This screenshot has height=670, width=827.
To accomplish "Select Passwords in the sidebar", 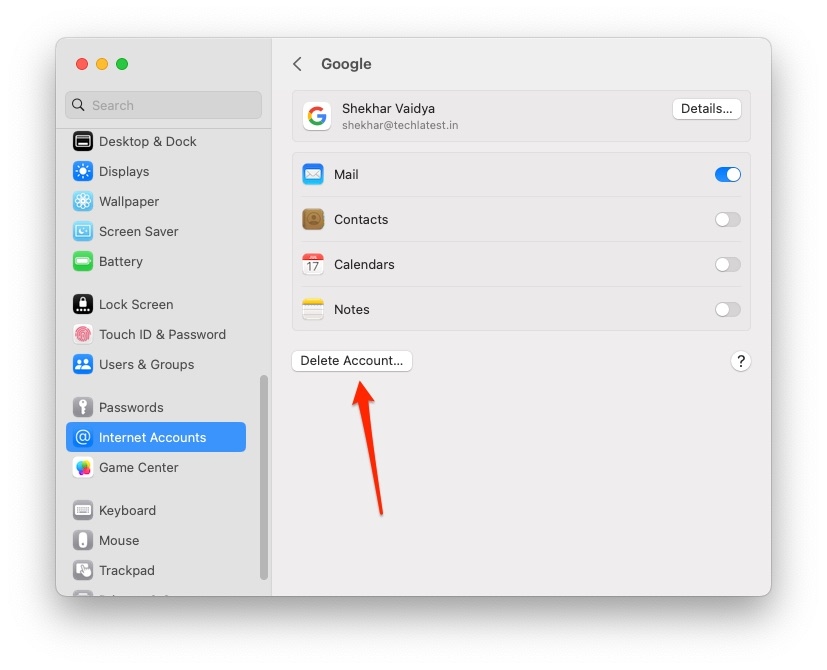I will point(156,407).
